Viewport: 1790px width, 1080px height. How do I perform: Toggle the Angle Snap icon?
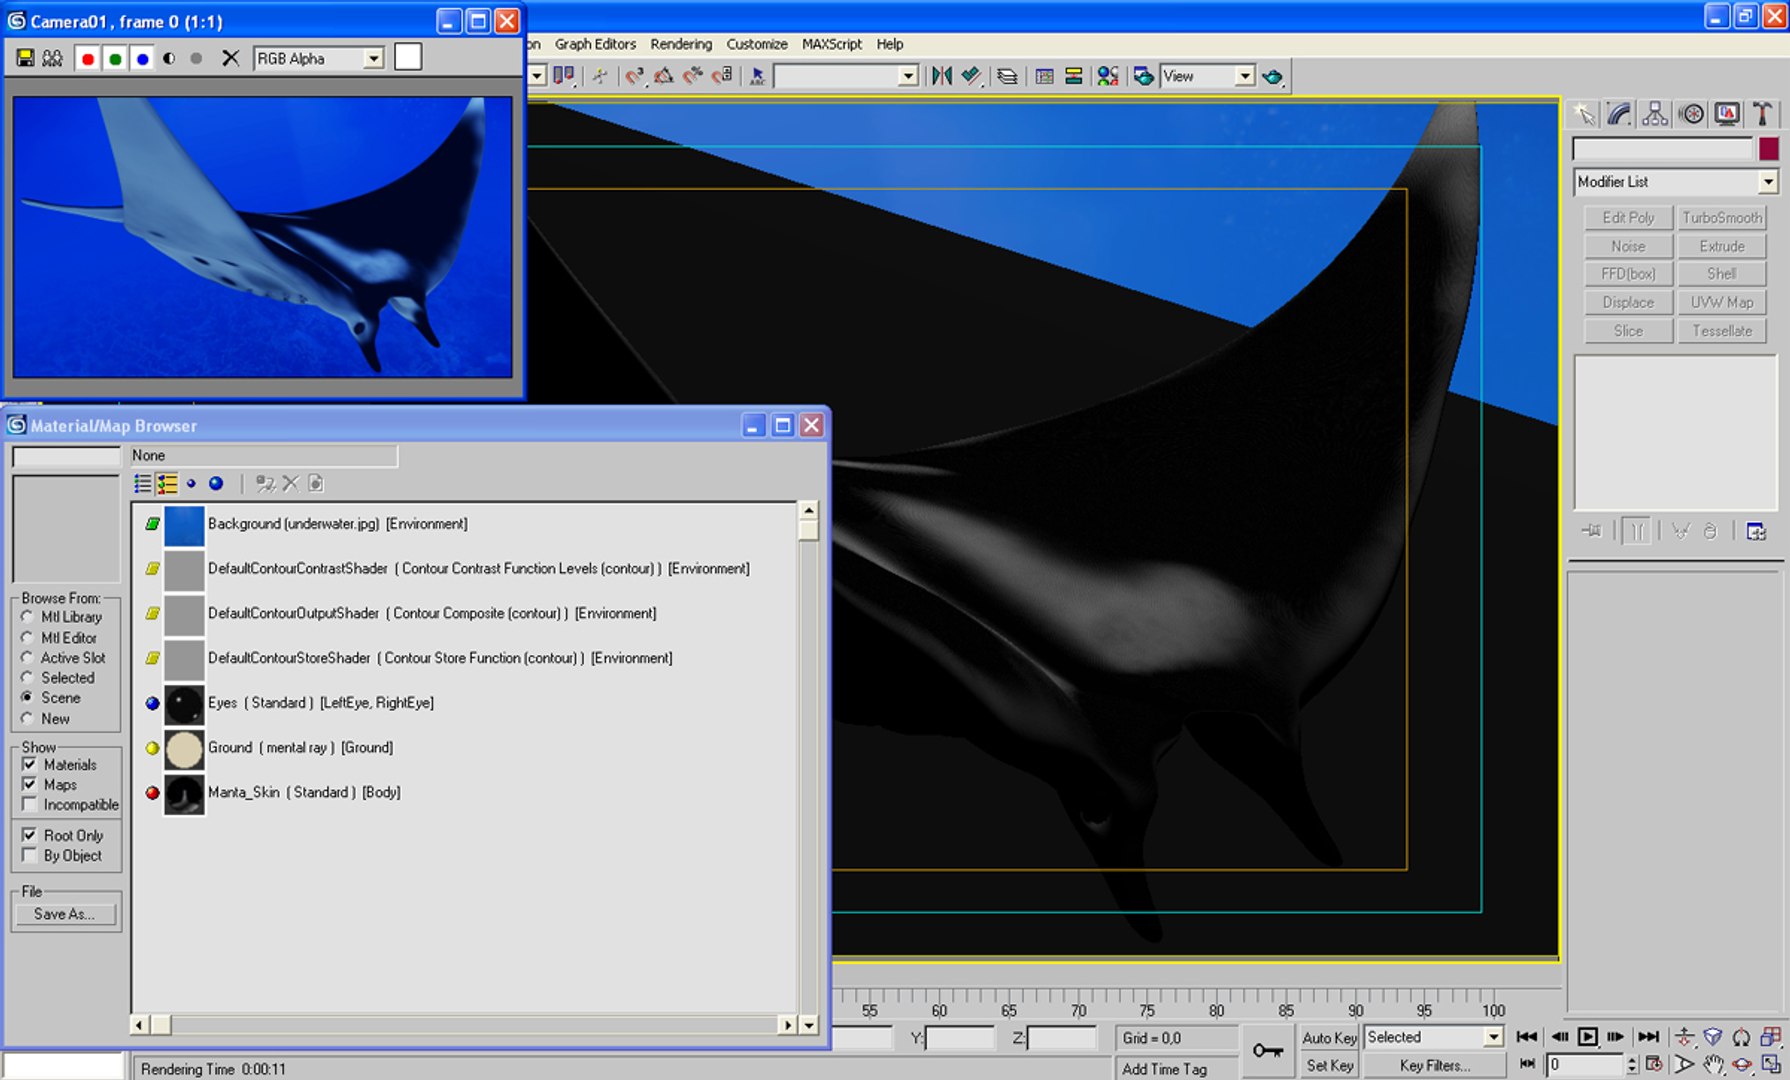click(663, 76)
